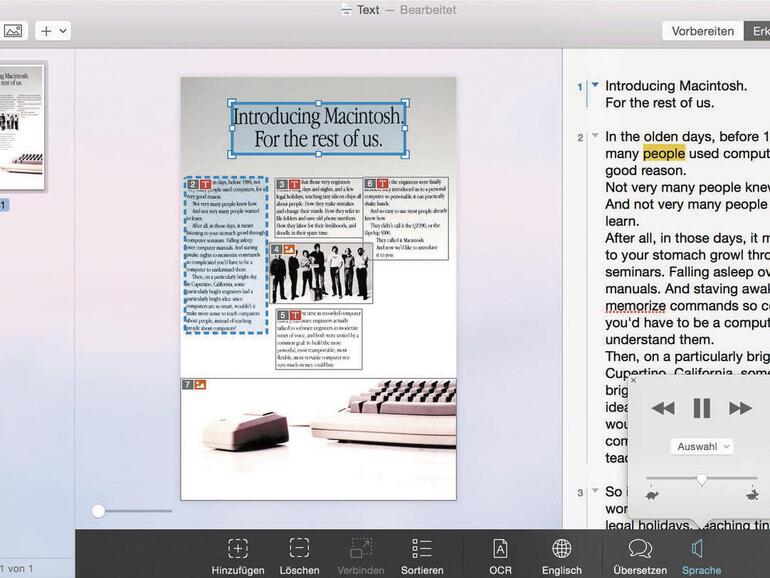Run OCR from the bottom toolbar
The height and width of the screenshot is (578, 770).
(x=500, y=548)
